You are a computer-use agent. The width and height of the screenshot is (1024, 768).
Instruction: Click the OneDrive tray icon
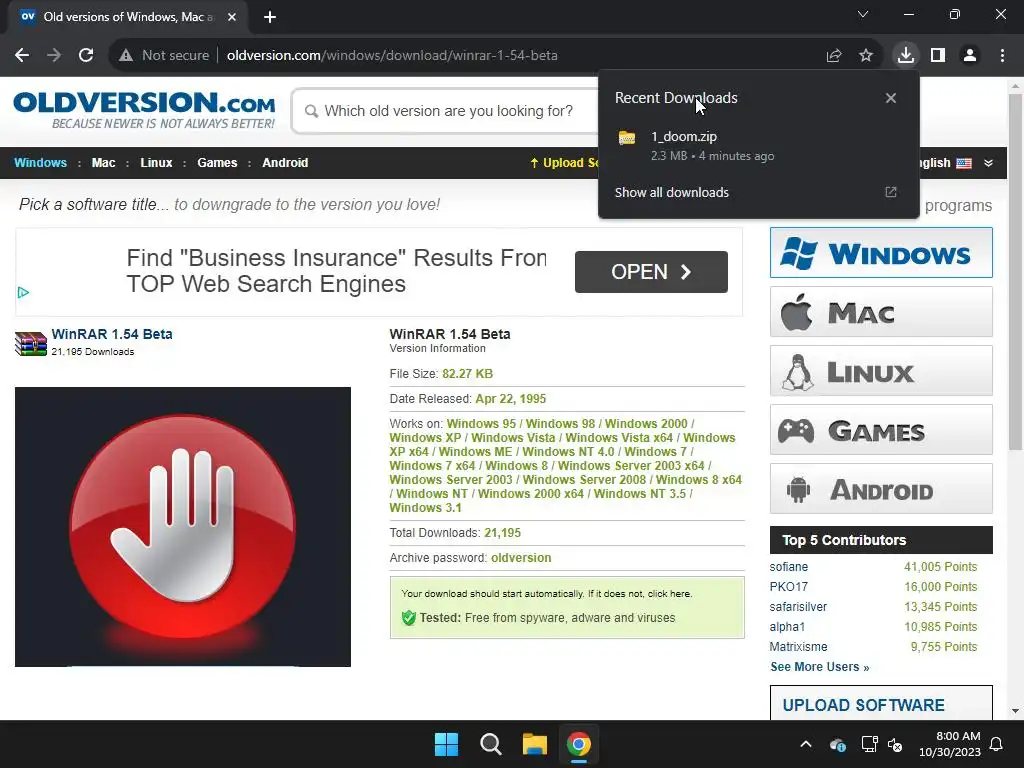click(x=838, y=744)
